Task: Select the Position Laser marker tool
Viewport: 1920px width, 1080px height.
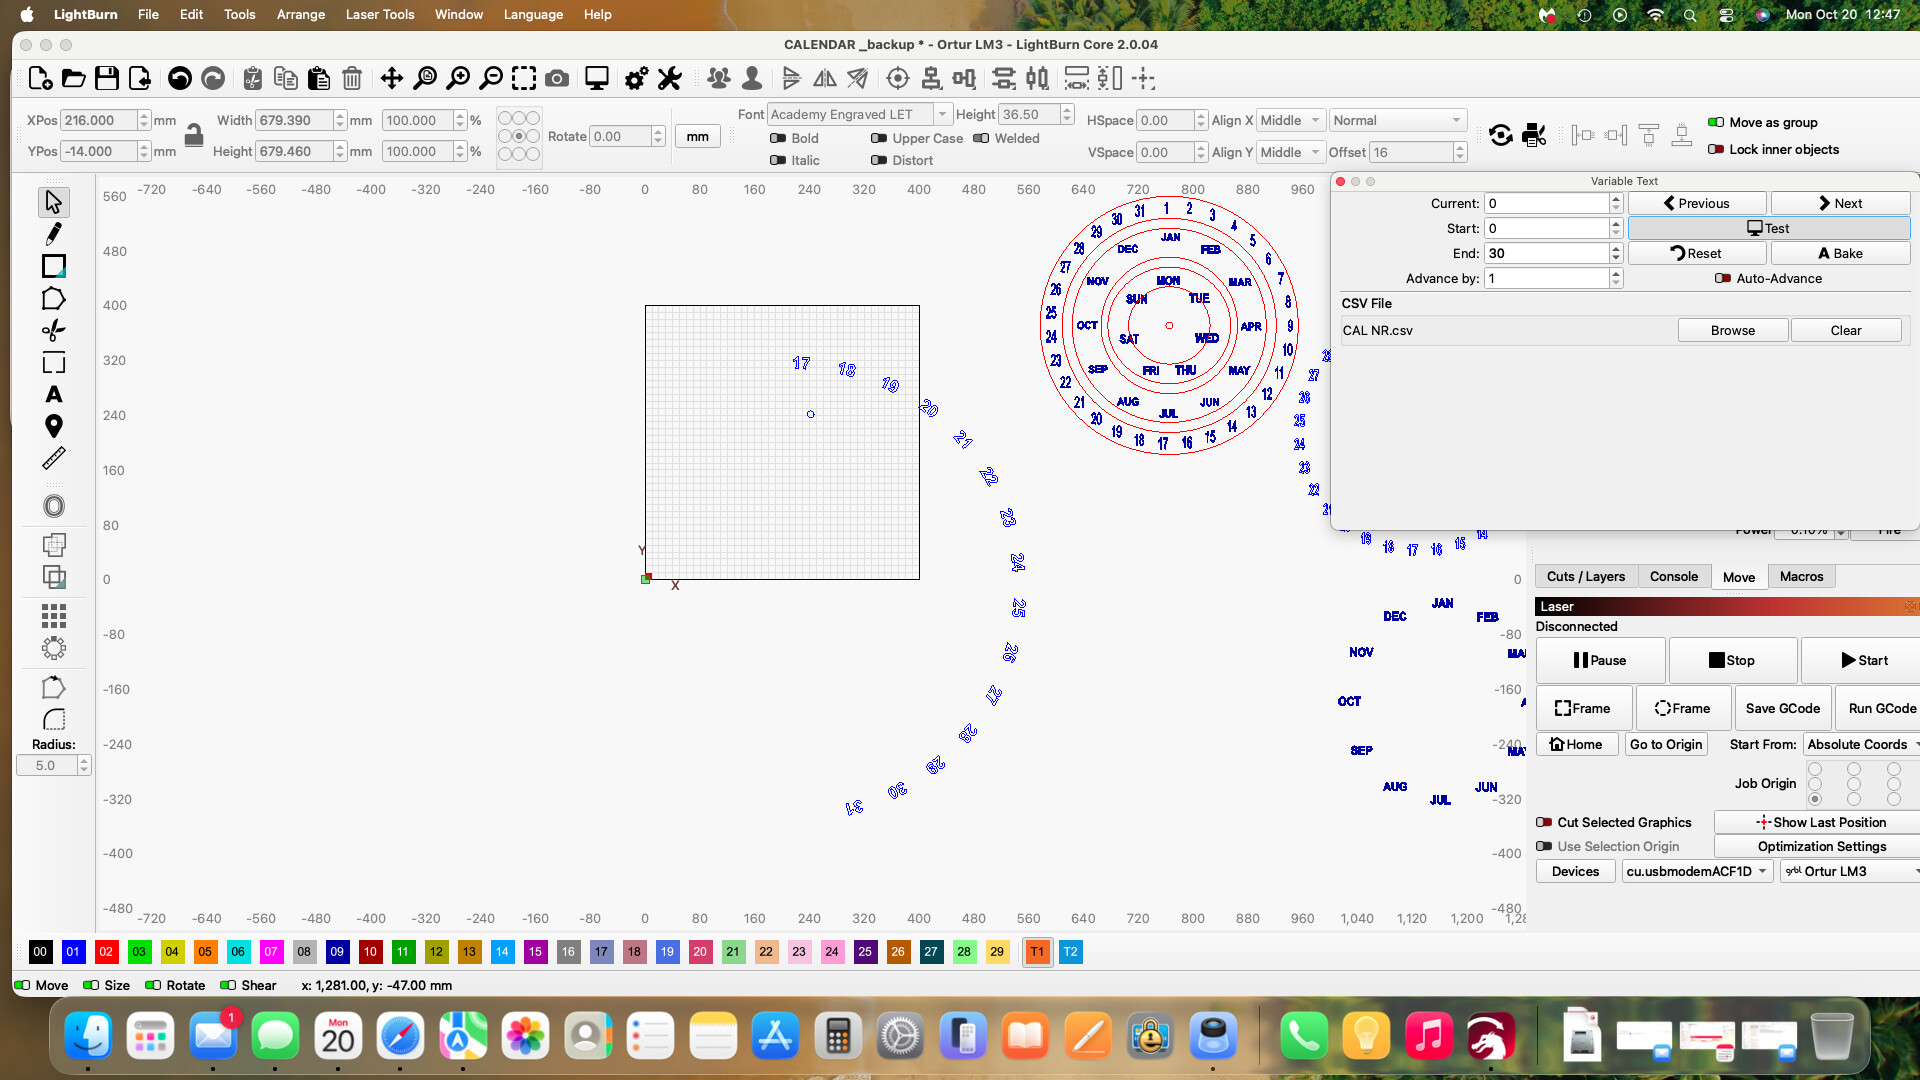Action: (x=54, y=426)
